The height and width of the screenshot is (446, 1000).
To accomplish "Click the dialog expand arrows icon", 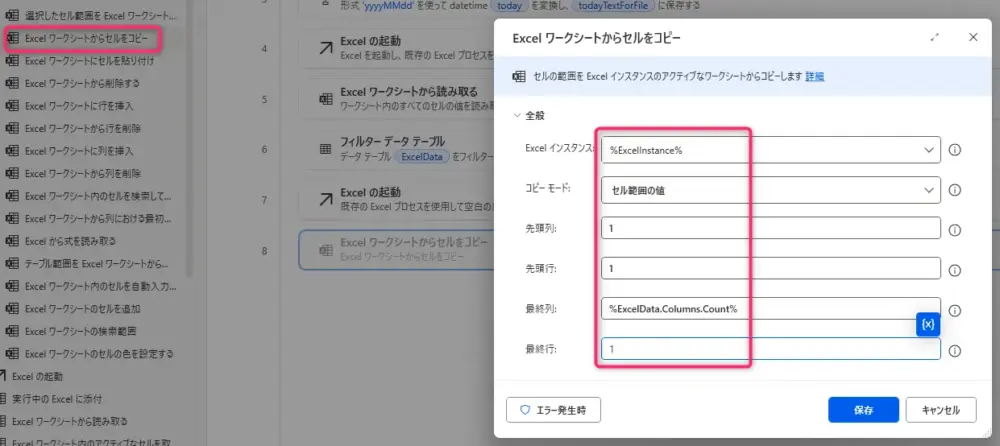I will tap(935, 37).
